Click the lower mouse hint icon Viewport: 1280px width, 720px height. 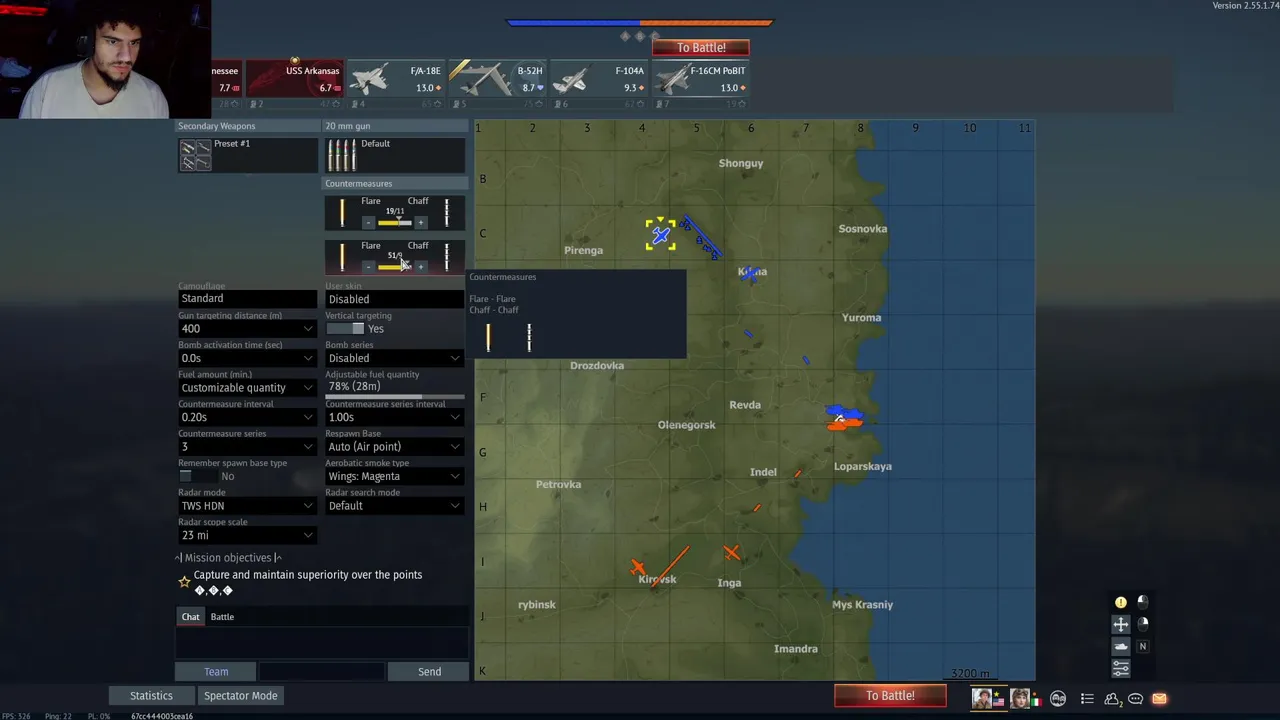[1142, 624]
